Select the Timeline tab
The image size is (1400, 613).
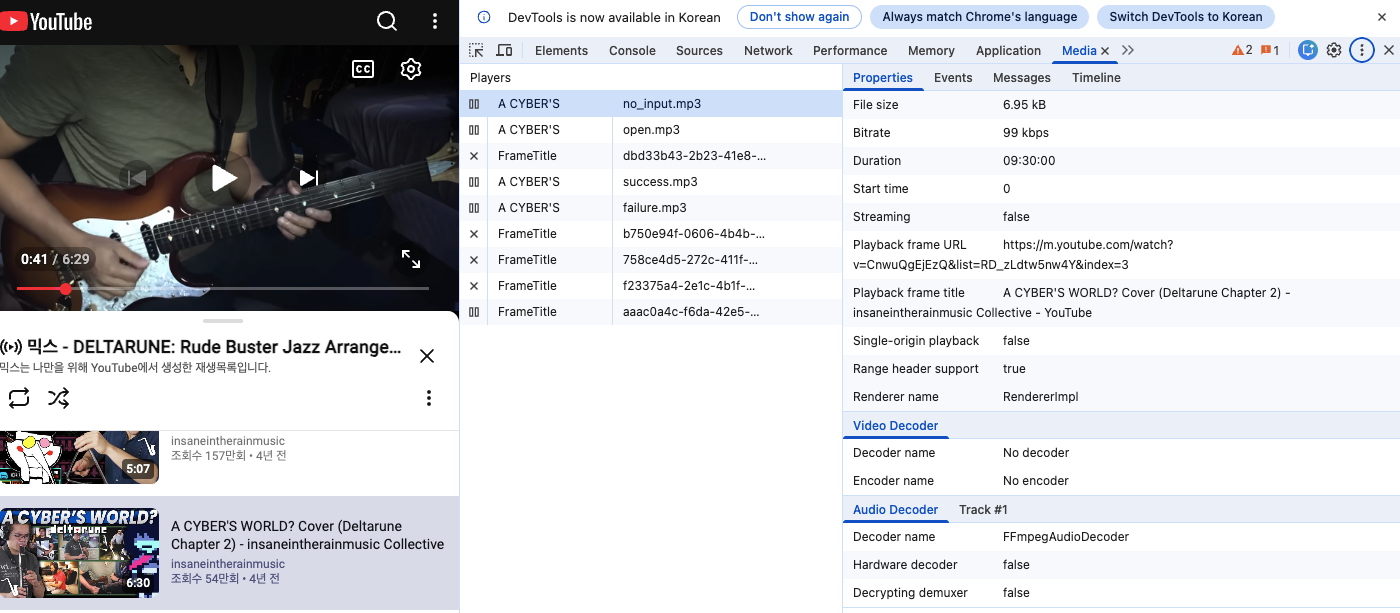[x=1096, y=77]
